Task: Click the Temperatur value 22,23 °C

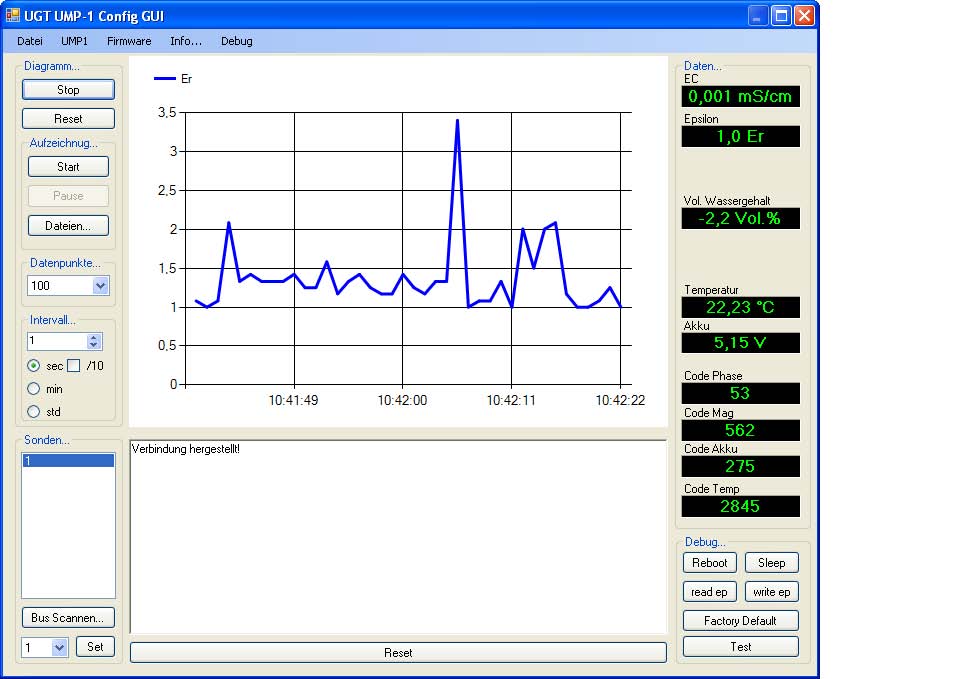Action: click(x=741, y=307)
